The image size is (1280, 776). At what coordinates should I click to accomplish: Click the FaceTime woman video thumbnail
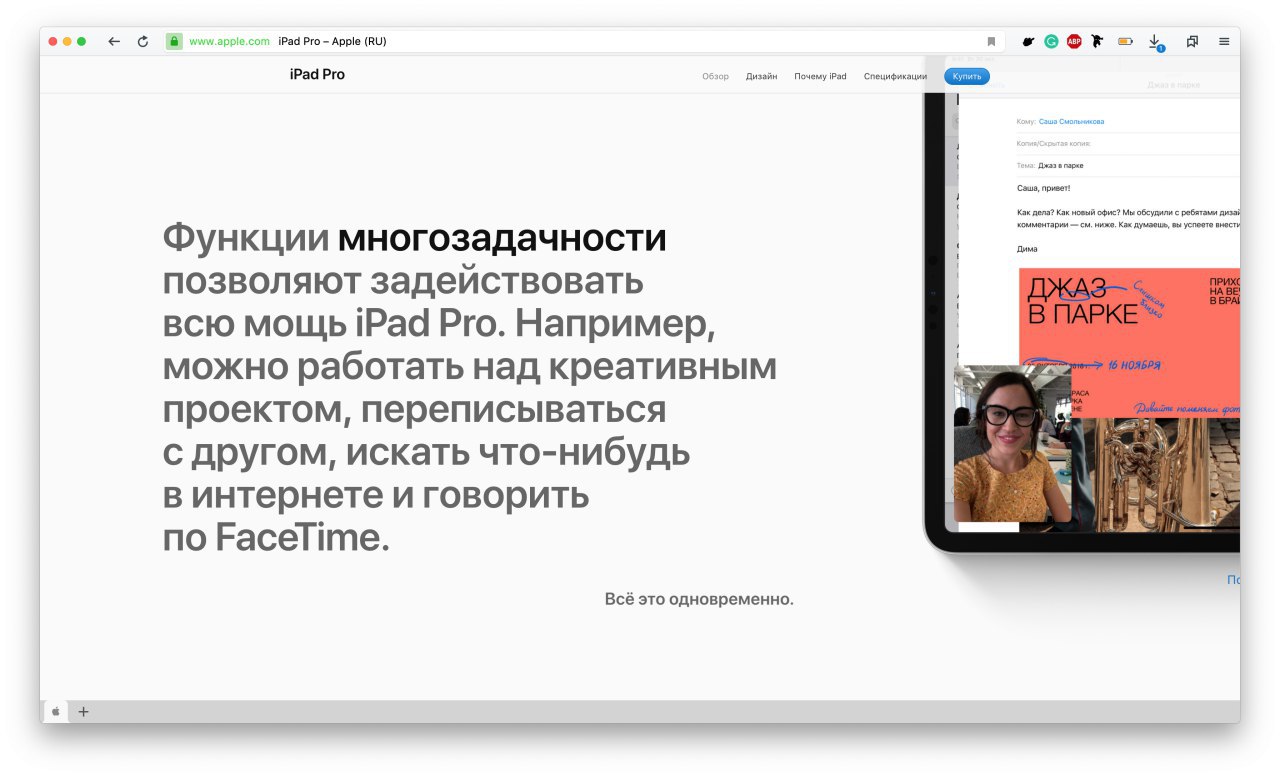point(1012,443)
